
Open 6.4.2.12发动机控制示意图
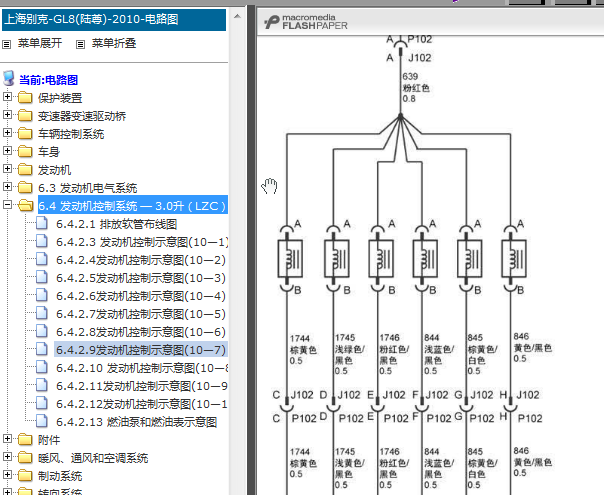click(142, 404)
